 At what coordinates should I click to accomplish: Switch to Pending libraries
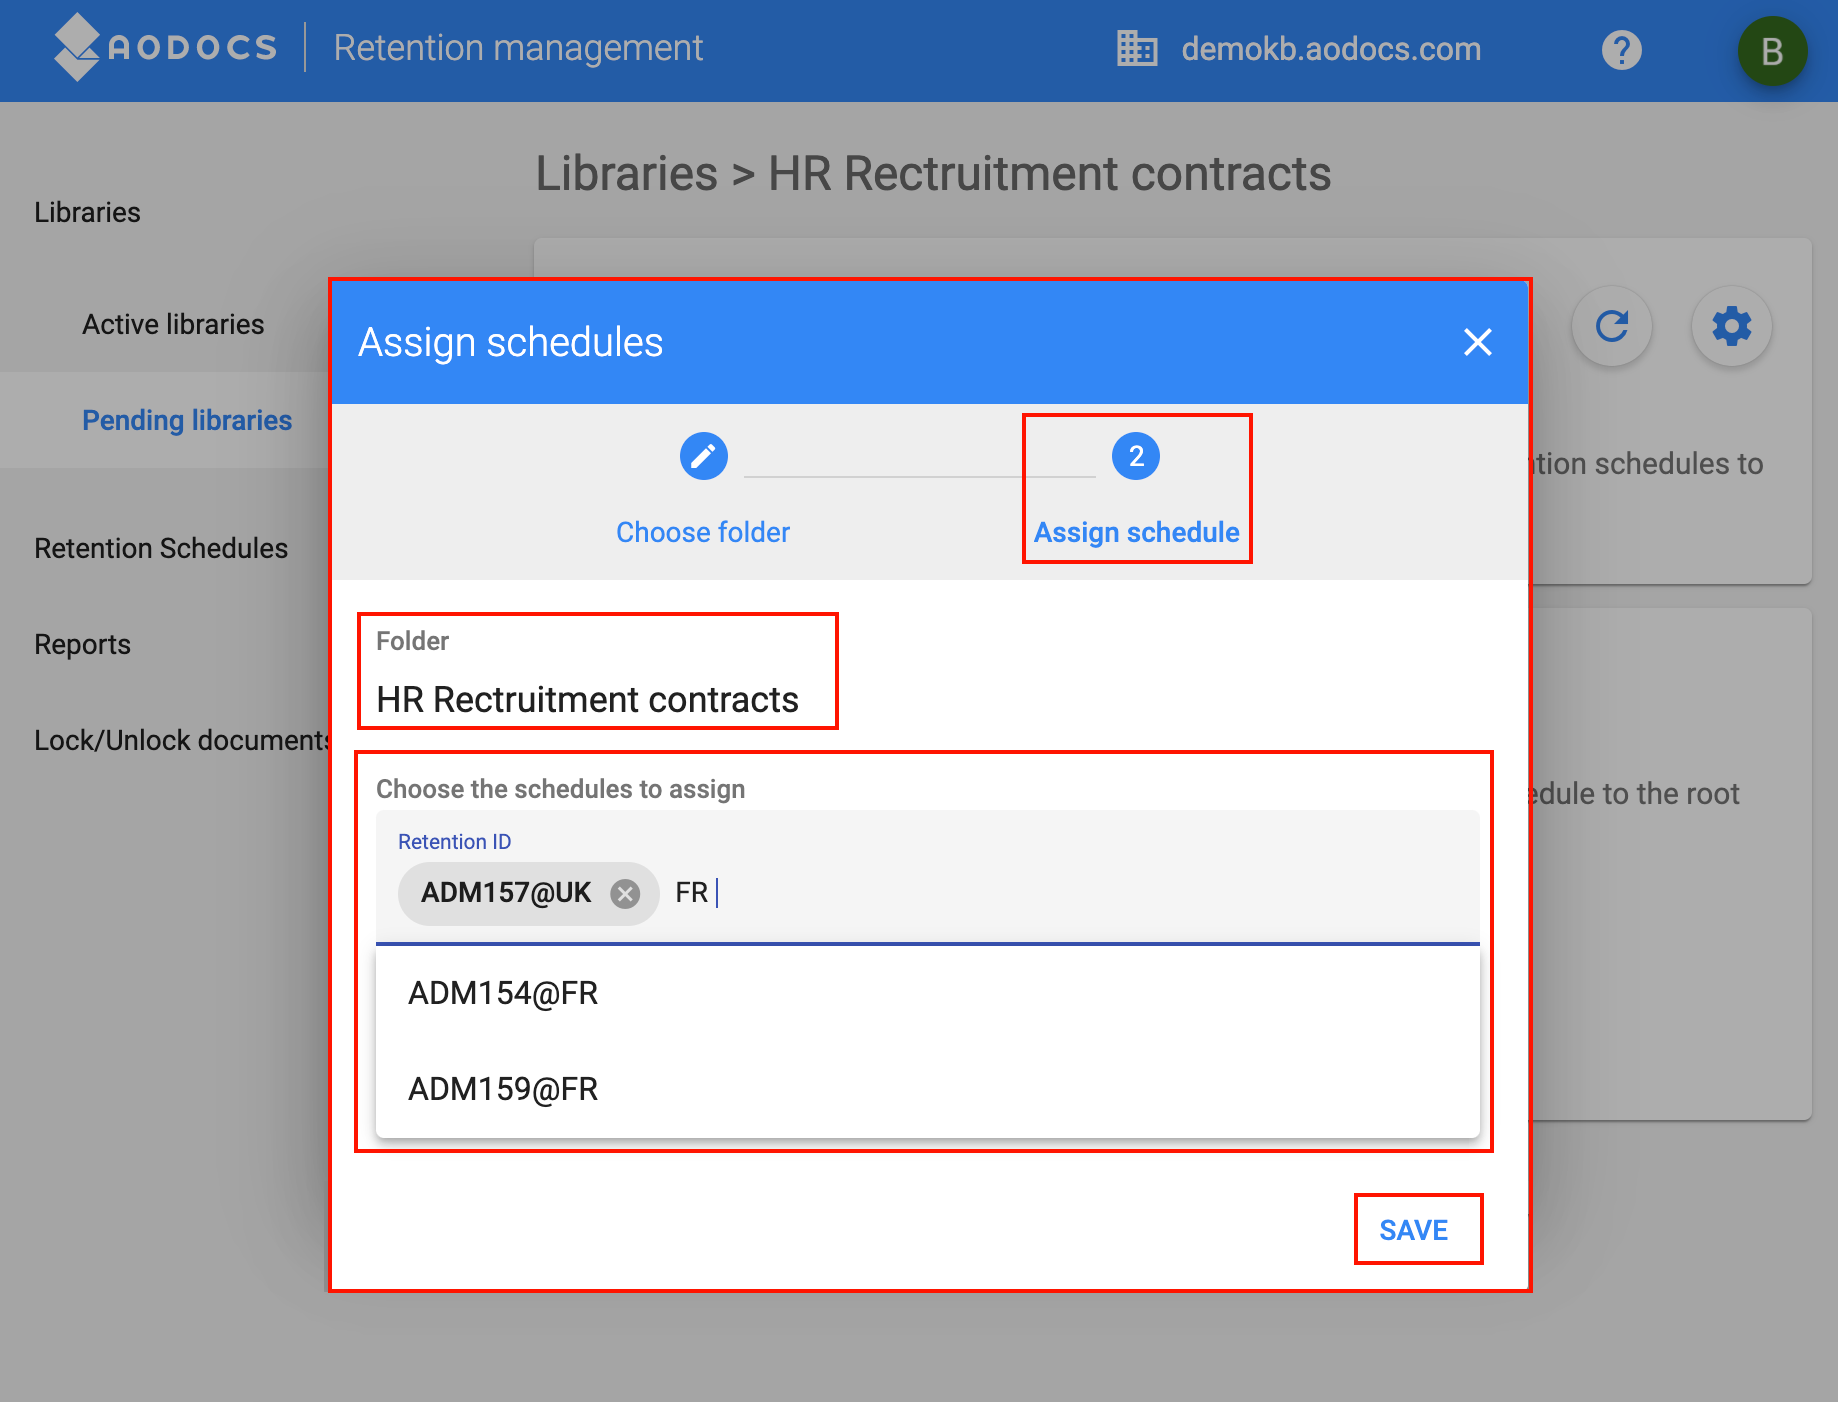click(x=187, y=419)
